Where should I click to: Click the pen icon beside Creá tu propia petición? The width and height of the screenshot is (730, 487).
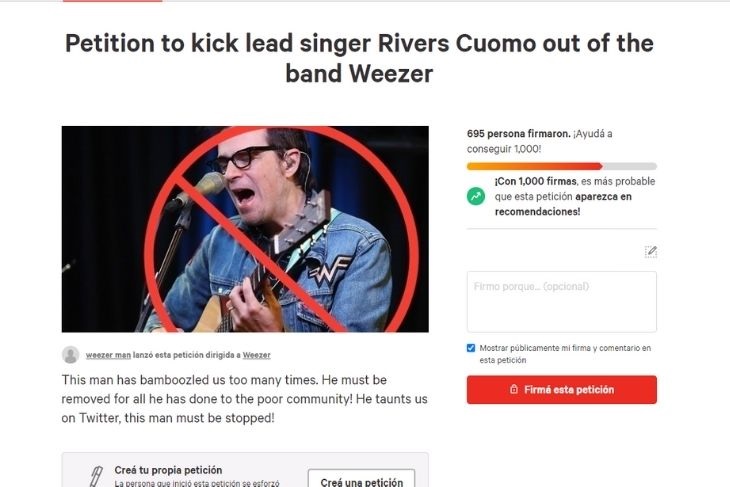click(x=96, y=476)
